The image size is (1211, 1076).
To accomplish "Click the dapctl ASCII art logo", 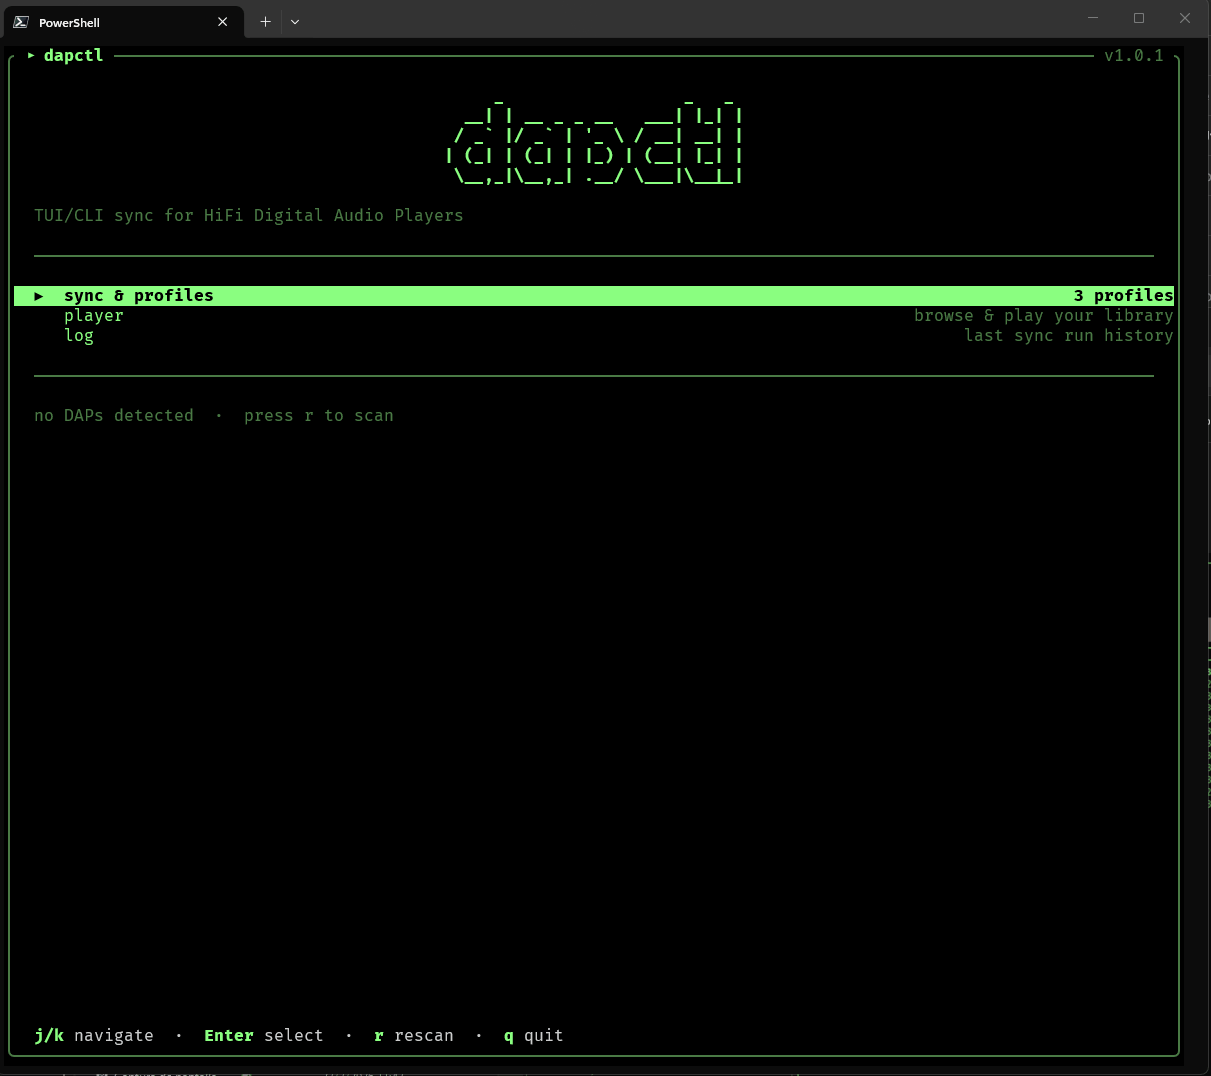I will click(594, 141).
